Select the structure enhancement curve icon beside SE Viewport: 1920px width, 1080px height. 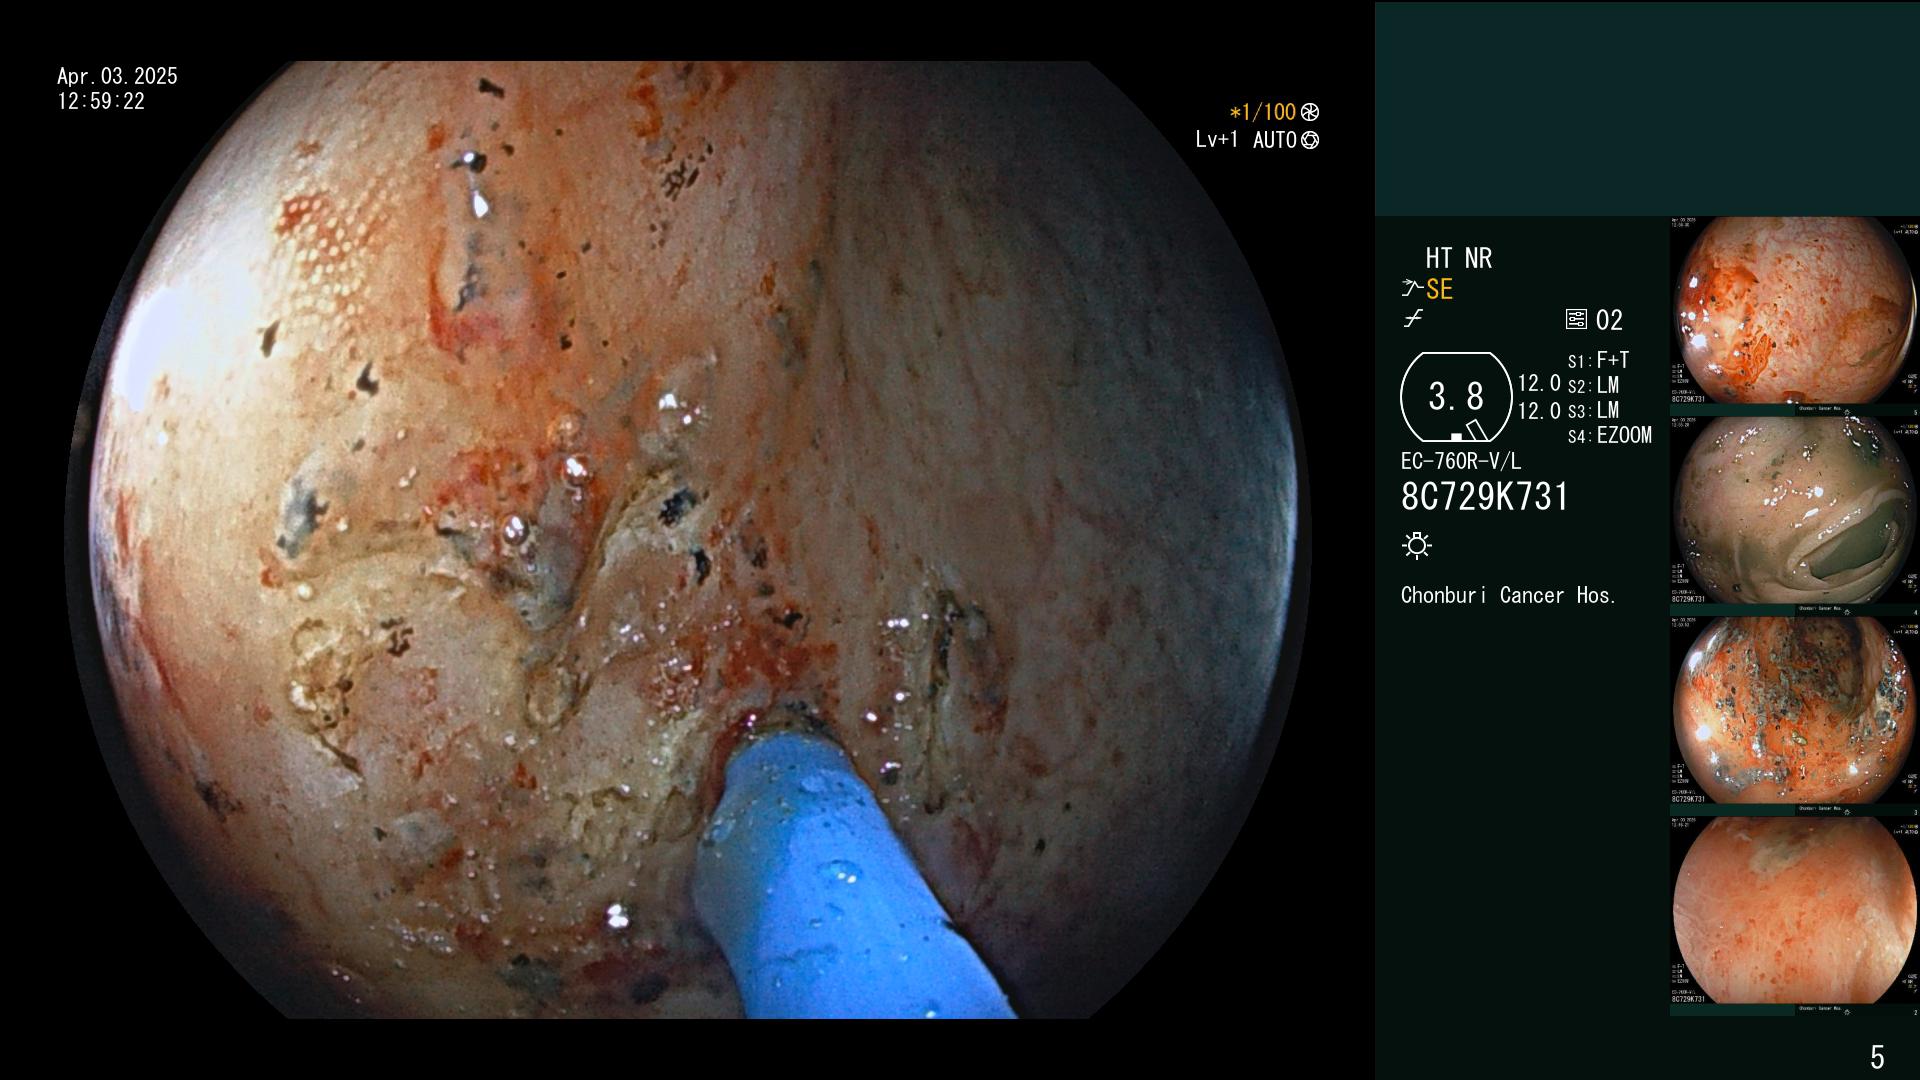click(x=1412, y=289)
